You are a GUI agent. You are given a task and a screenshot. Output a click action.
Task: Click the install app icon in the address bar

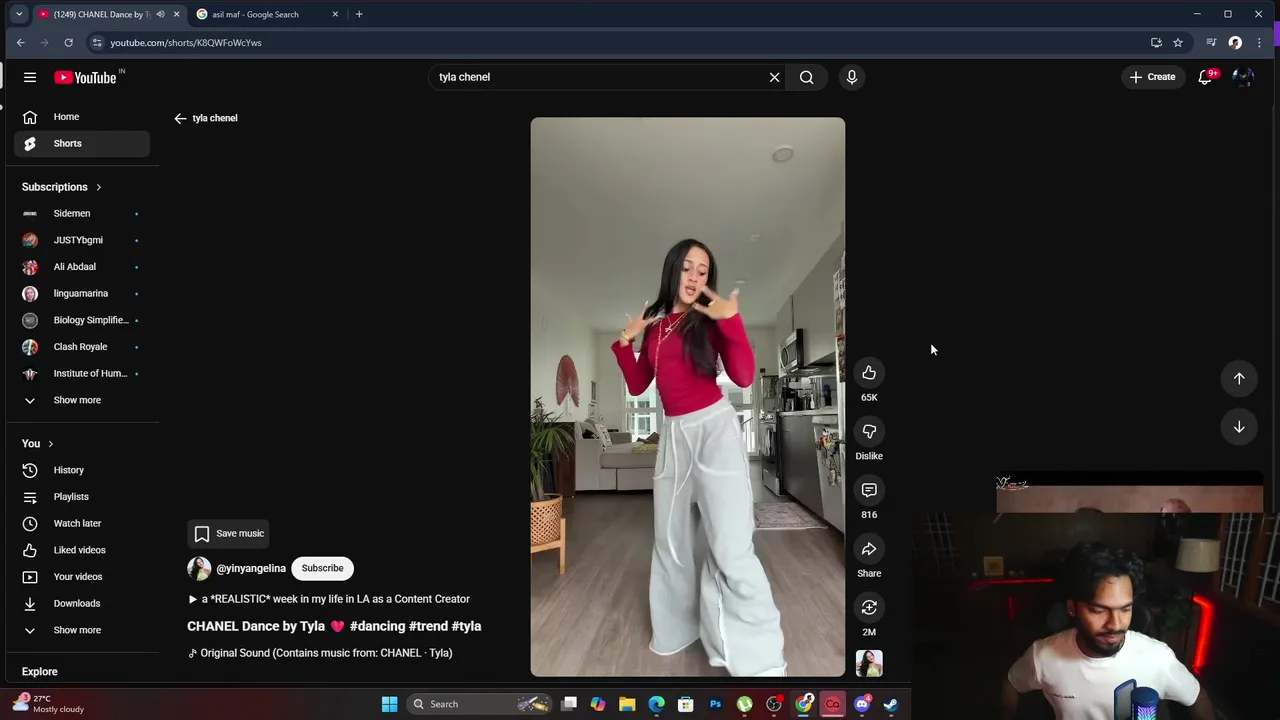tap(1156, 43)
